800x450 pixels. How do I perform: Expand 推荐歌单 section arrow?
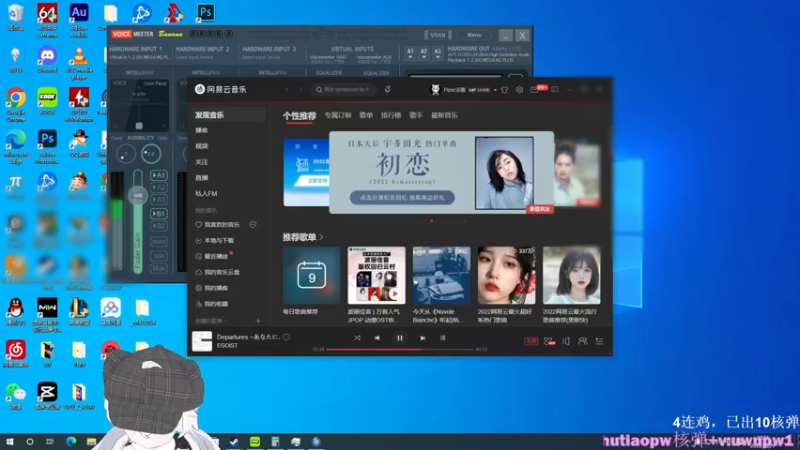(x=321, y=237)
